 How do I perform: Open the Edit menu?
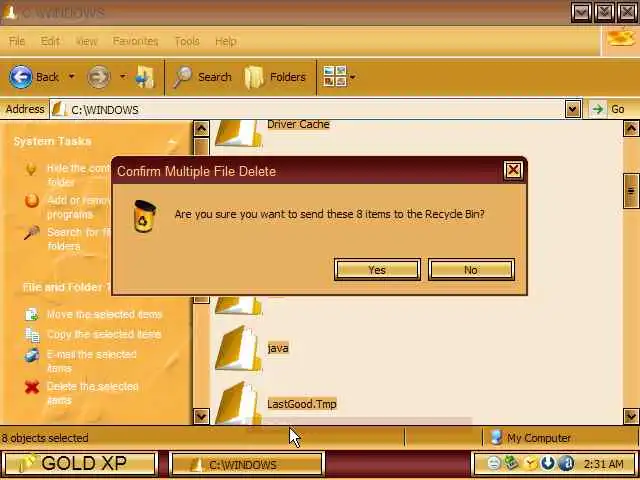click(x=50, y=41)
